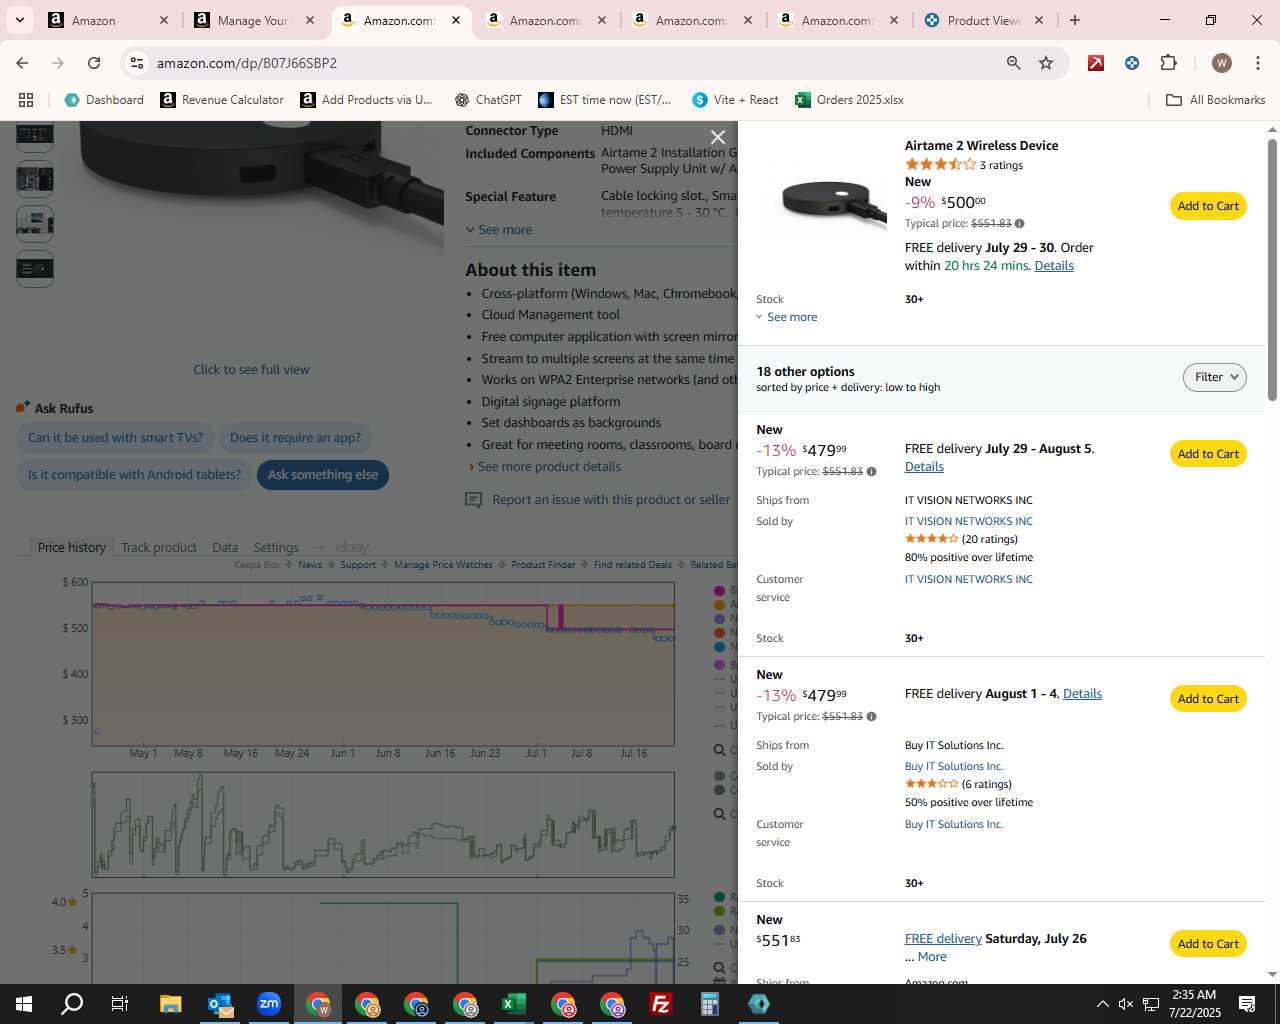This screenshot has width=1280, height=1024.
Task: Open Details link for July 29-30 delivery
Action: click(x=1054, y=266)
